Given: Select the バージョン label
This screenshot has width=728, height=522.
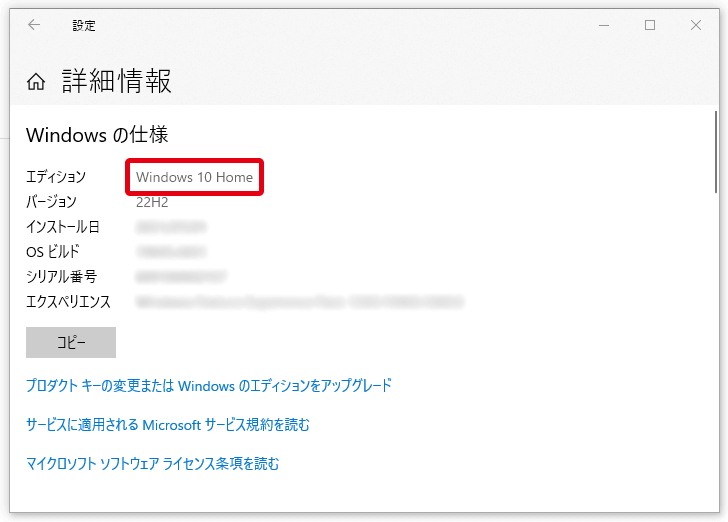Looking at the screenshot, I should (51, 202).
